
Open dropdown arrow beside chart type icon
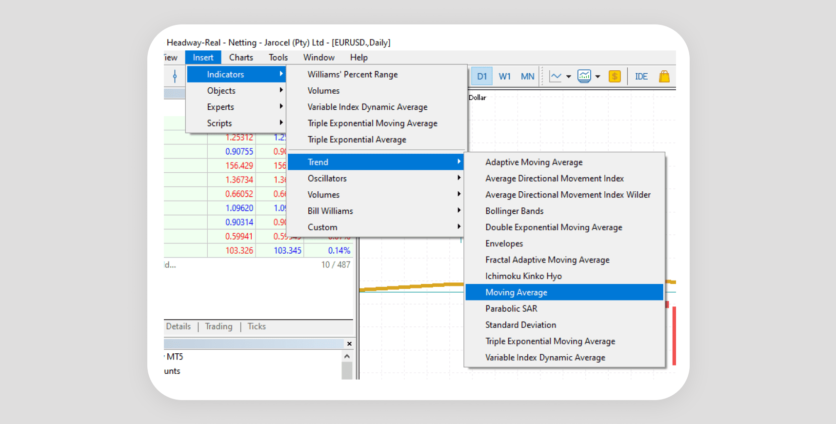point(569,76)
